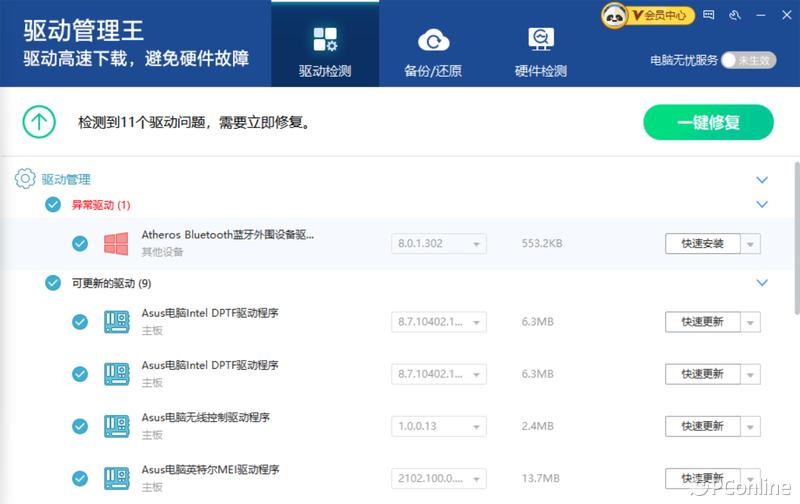Click the 驱动管理 gear icon
Screen dimensions: 800x504
[x=25, y=179]
